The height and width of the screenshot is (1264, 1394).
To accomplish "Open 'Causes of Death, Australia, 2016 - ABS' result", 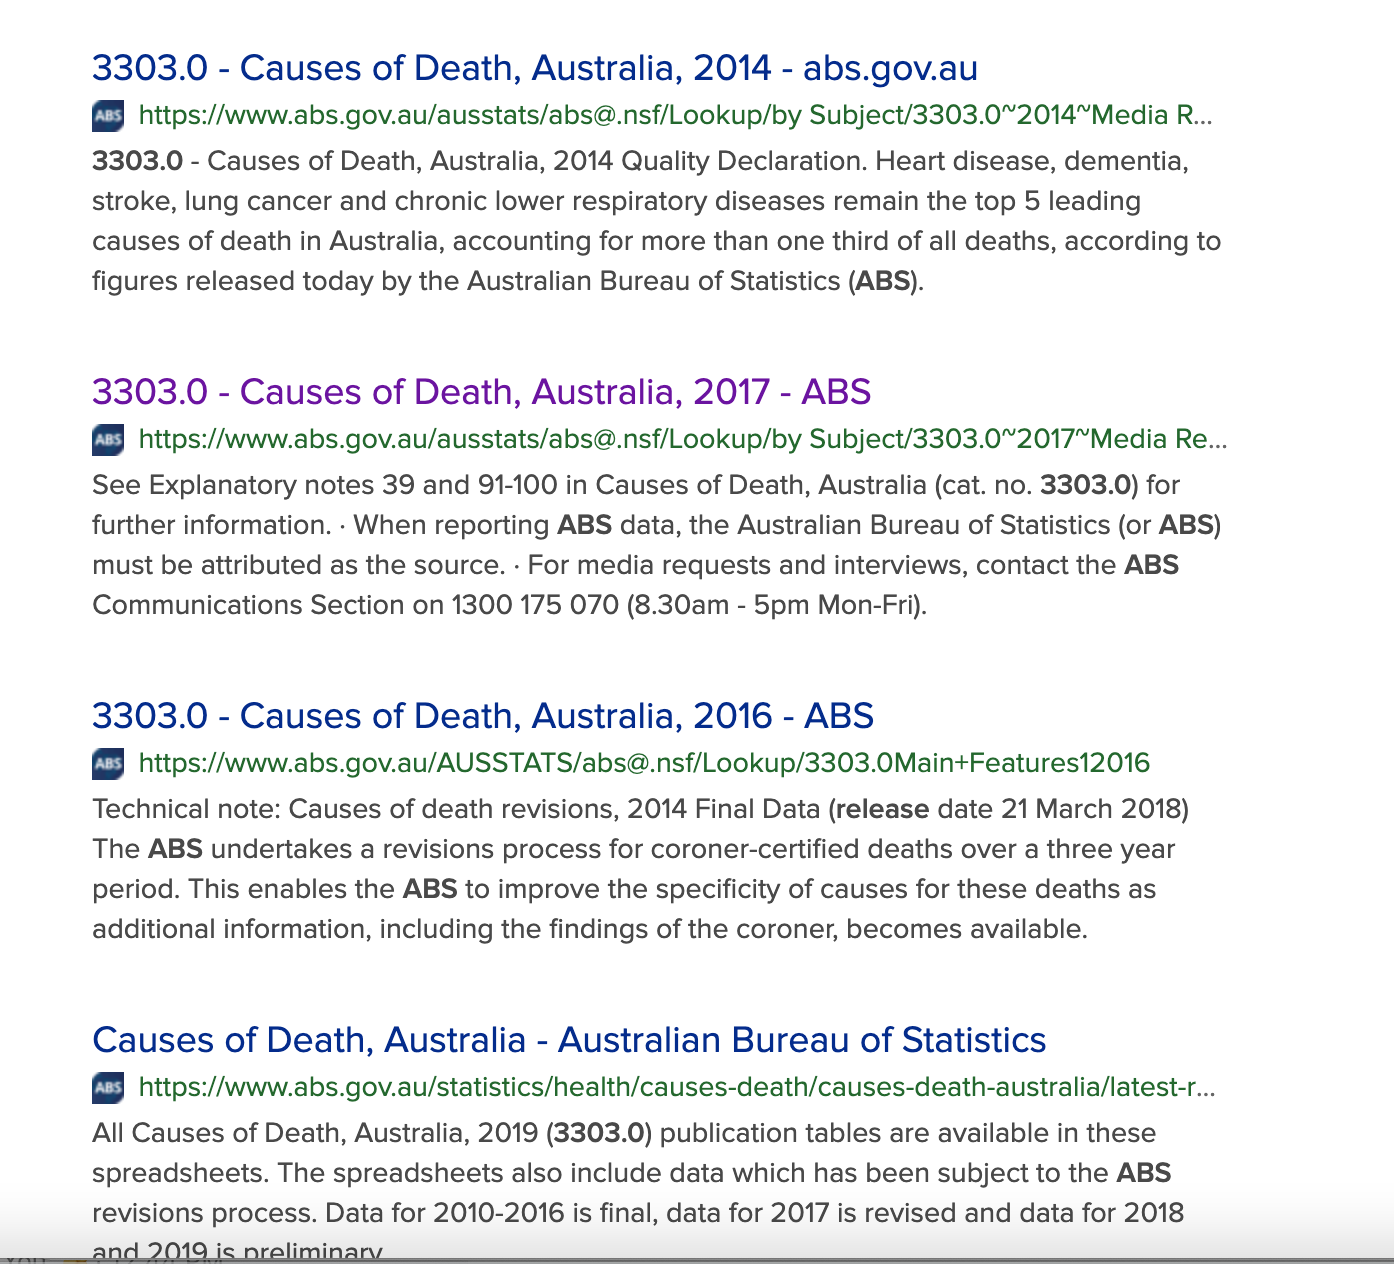I will pyautogui.click(x=482, y=716).
